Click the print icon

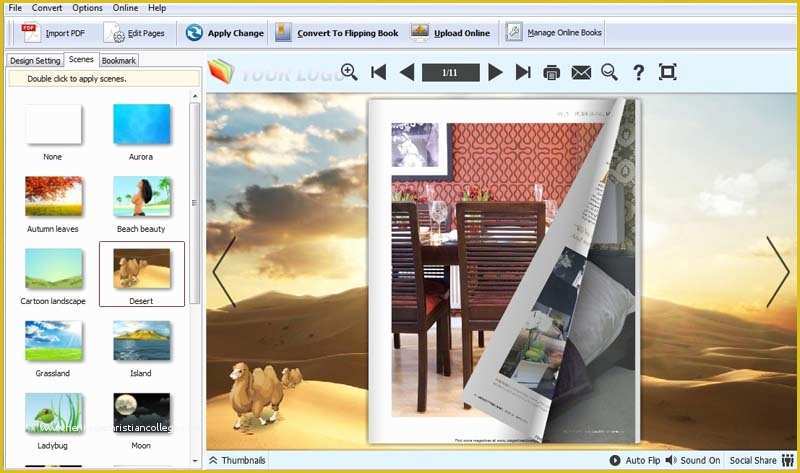[x=552, y=72]
